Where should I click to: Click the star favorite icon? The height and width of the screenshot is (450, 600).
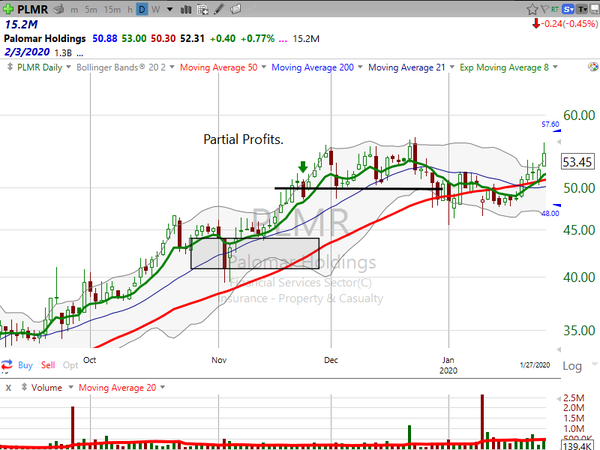point(531,8)
